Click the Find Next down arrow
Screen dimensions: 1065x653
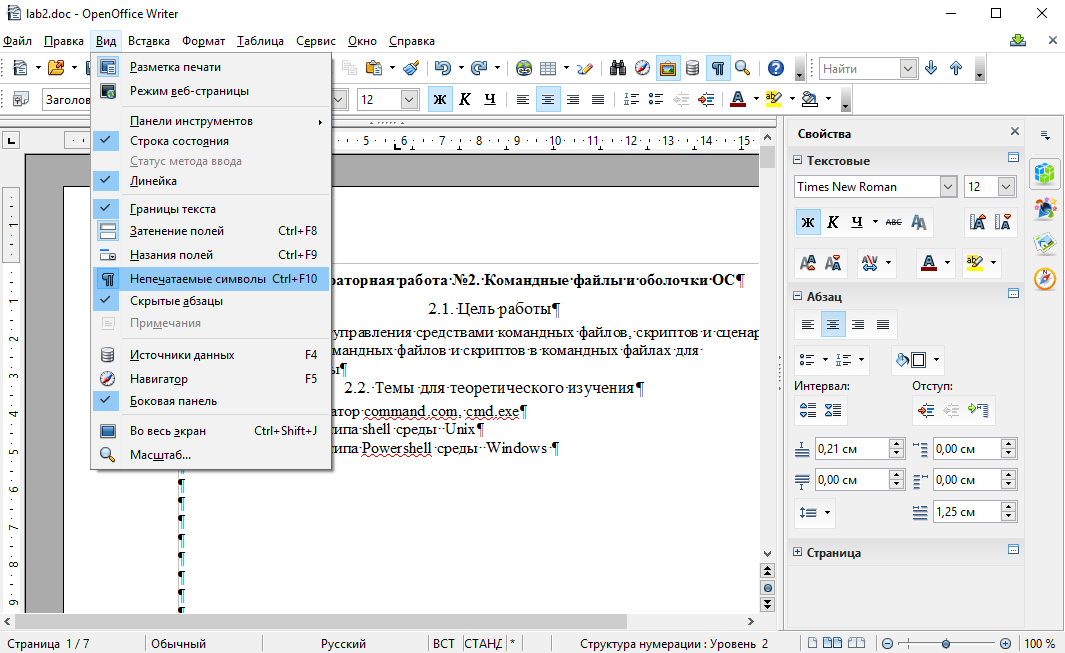click(x=931, y=68)
